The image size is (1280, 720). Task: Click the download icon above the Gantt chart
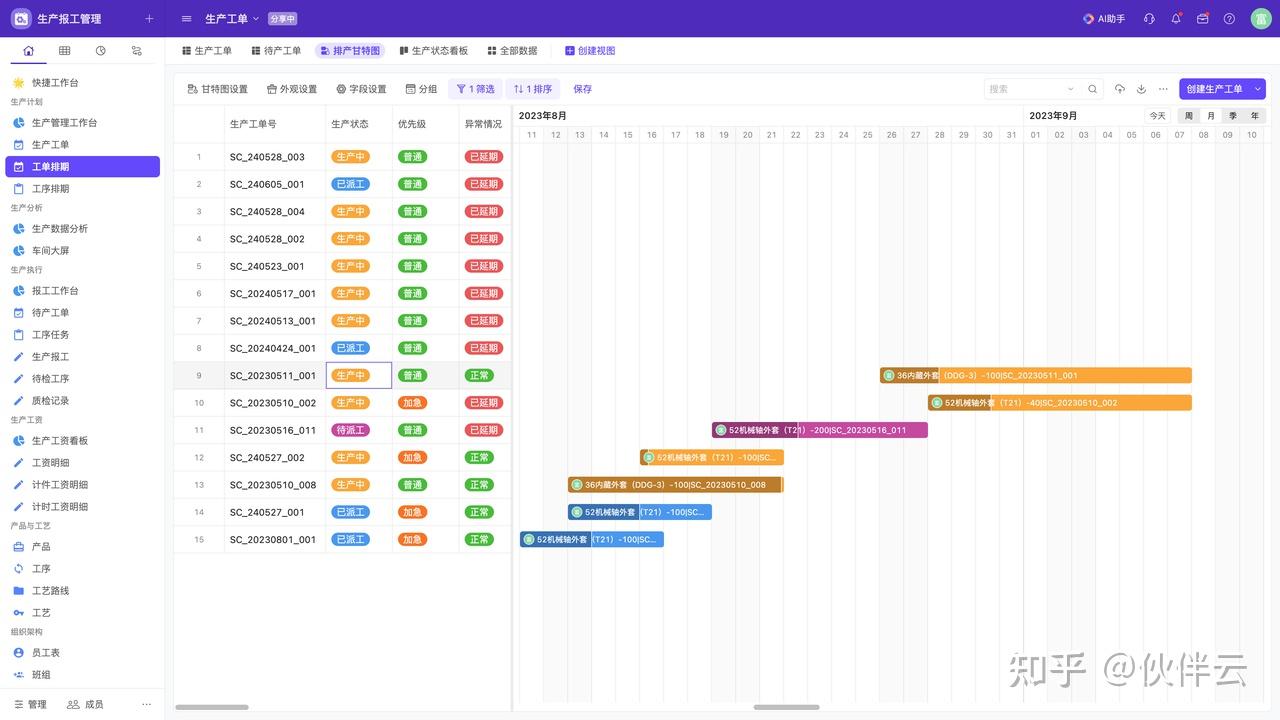pos(1141,88)
